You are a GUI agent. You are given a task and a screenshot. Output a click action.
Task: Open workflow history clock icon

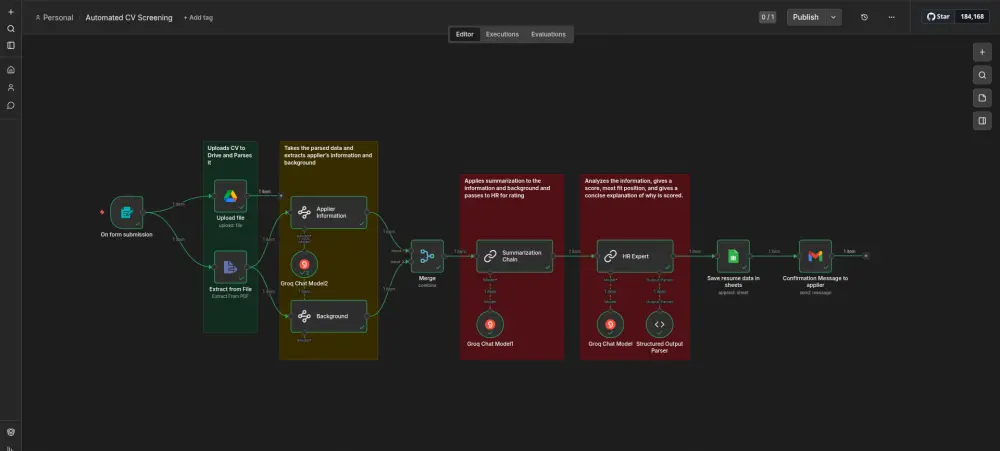point(864,17)
